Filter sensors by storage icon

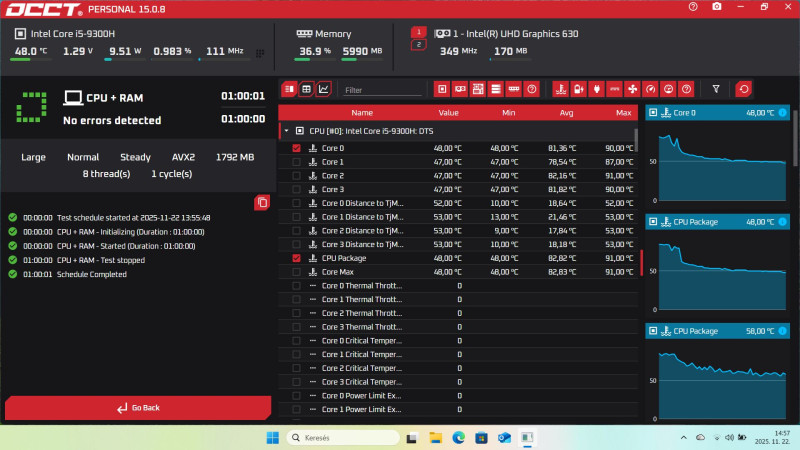(495, 89)
